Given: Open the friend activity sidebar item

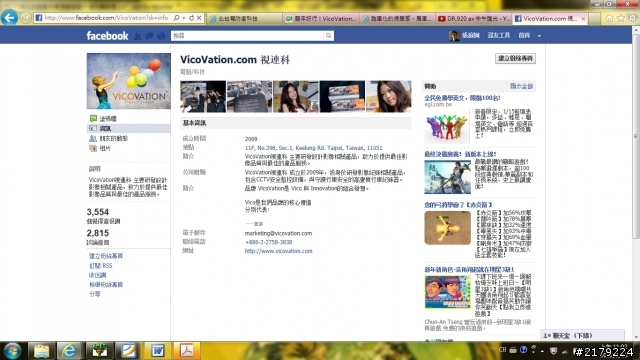Looking at the screenshot, I should pyautogui.click(x=129, y=138).
